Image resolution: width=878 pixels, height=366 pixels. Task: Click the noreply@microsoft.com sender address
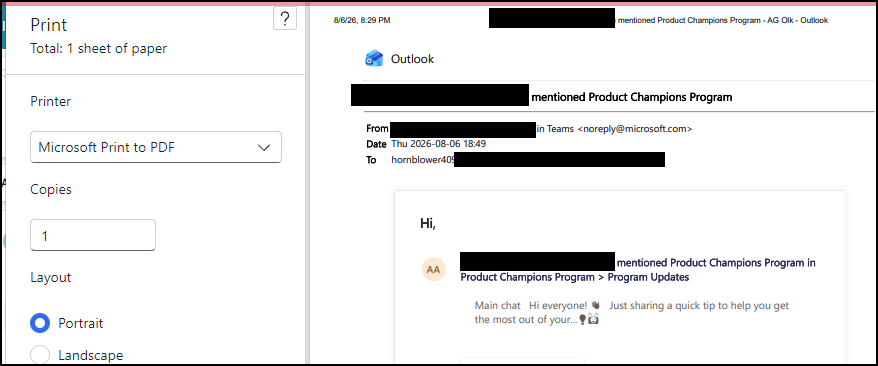pos(634,129)
